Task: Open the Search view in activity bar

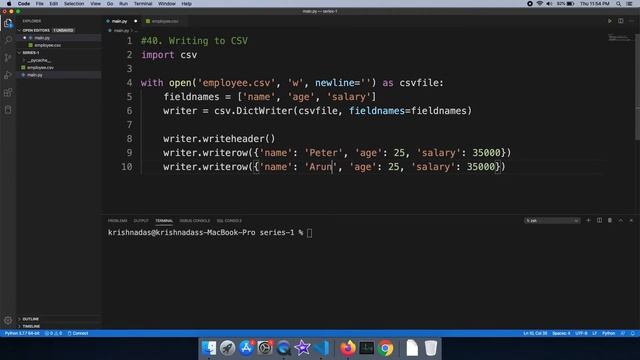Action: tap(8, 40)
